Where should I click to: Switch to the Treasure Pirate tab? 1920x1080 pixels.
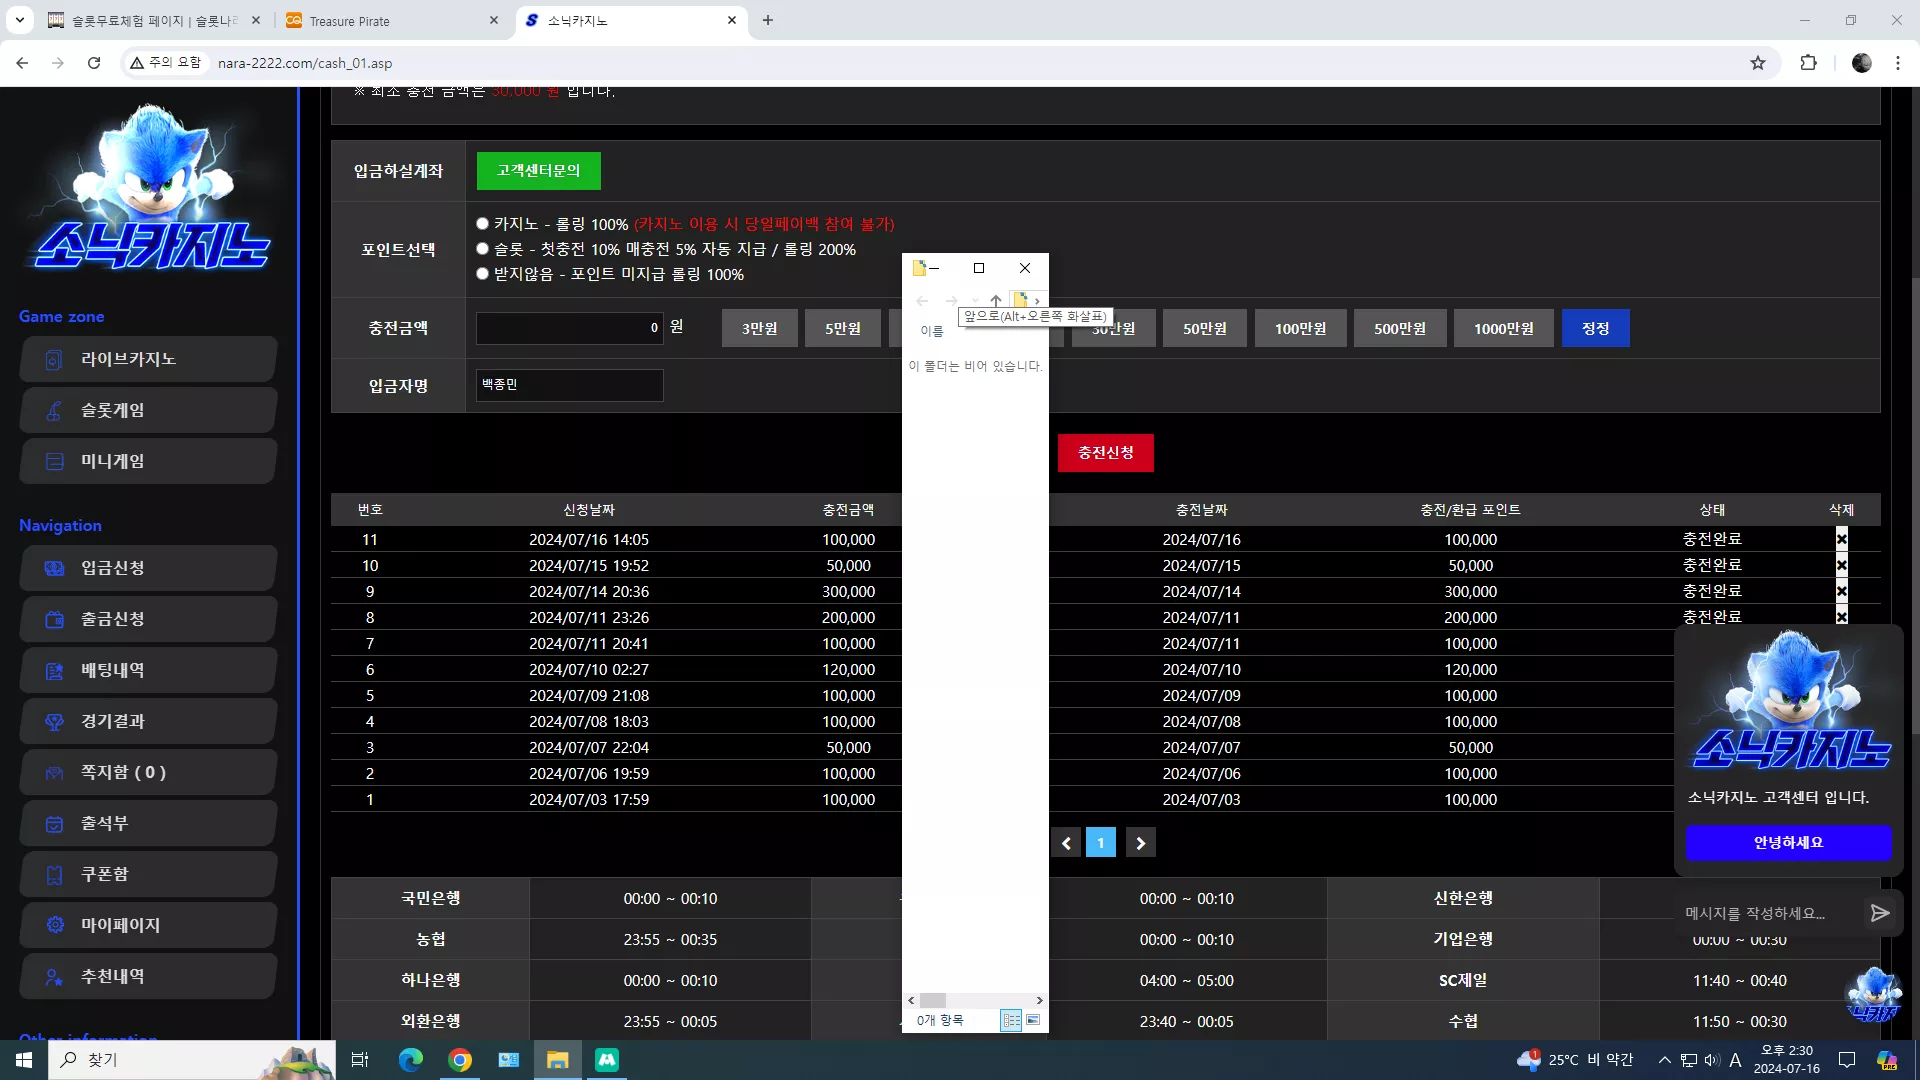tap(392, 21)
